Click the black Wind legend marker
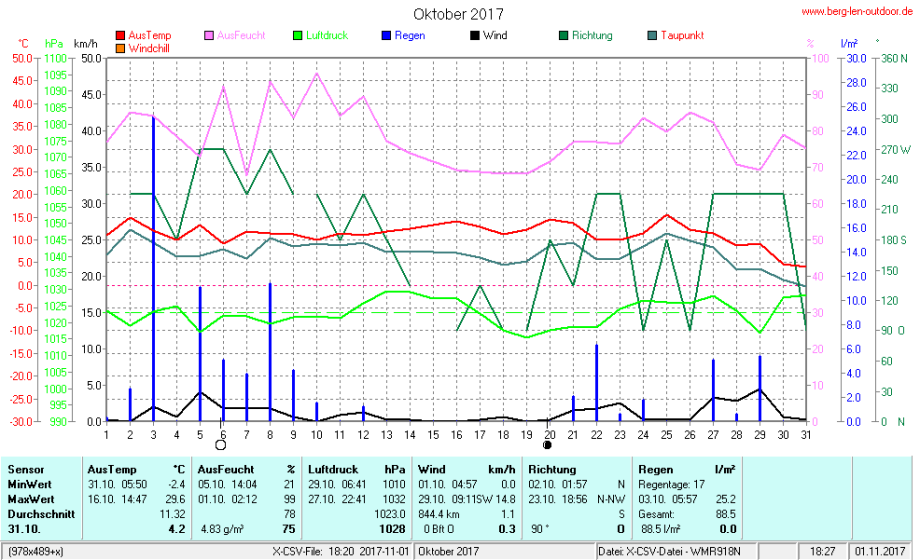The image size is (920, 560). (x=474, y=35)
